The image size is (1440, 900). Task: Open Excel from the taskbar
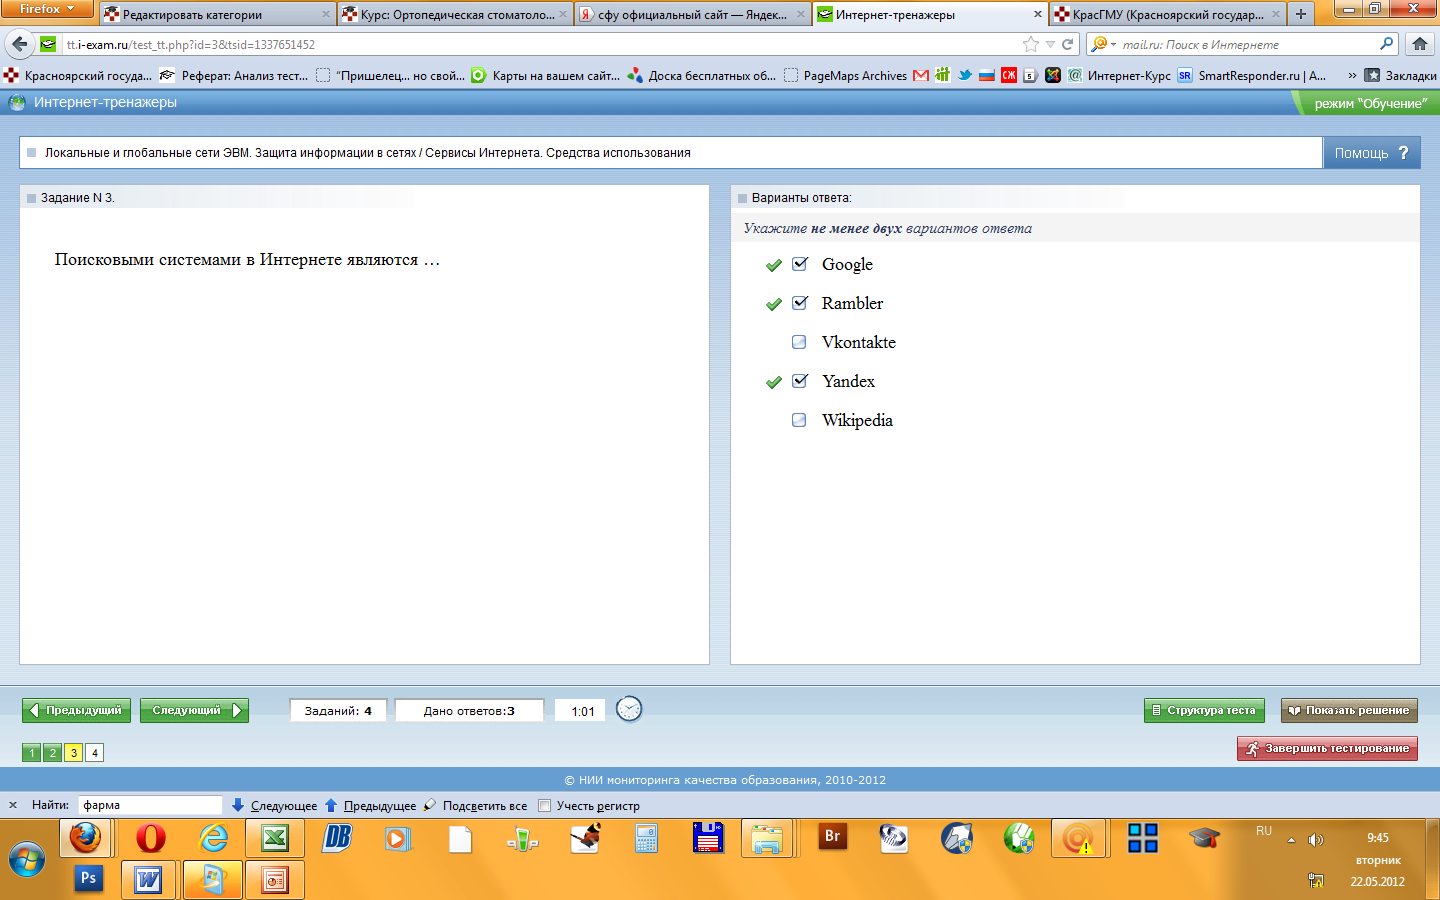pyautogui.click(x=274, y=838)
